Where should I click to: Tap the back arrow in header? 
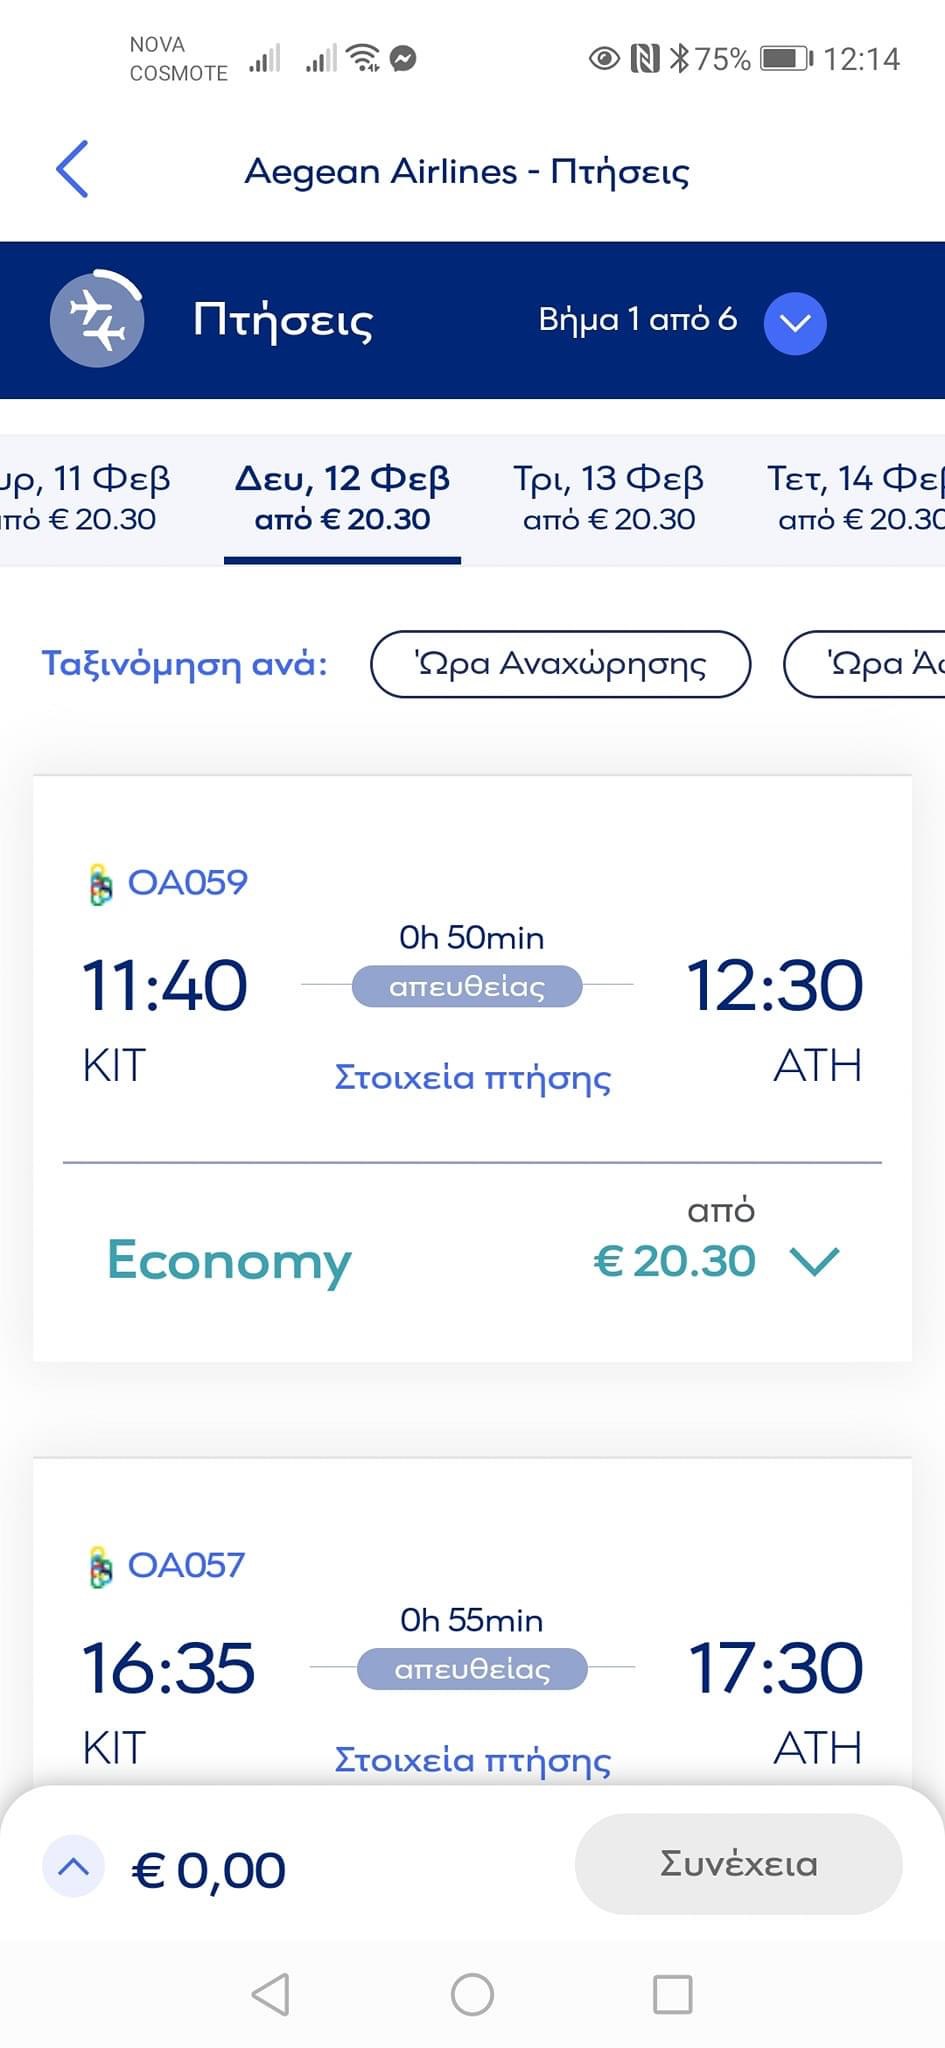click(x=72, y=169)
